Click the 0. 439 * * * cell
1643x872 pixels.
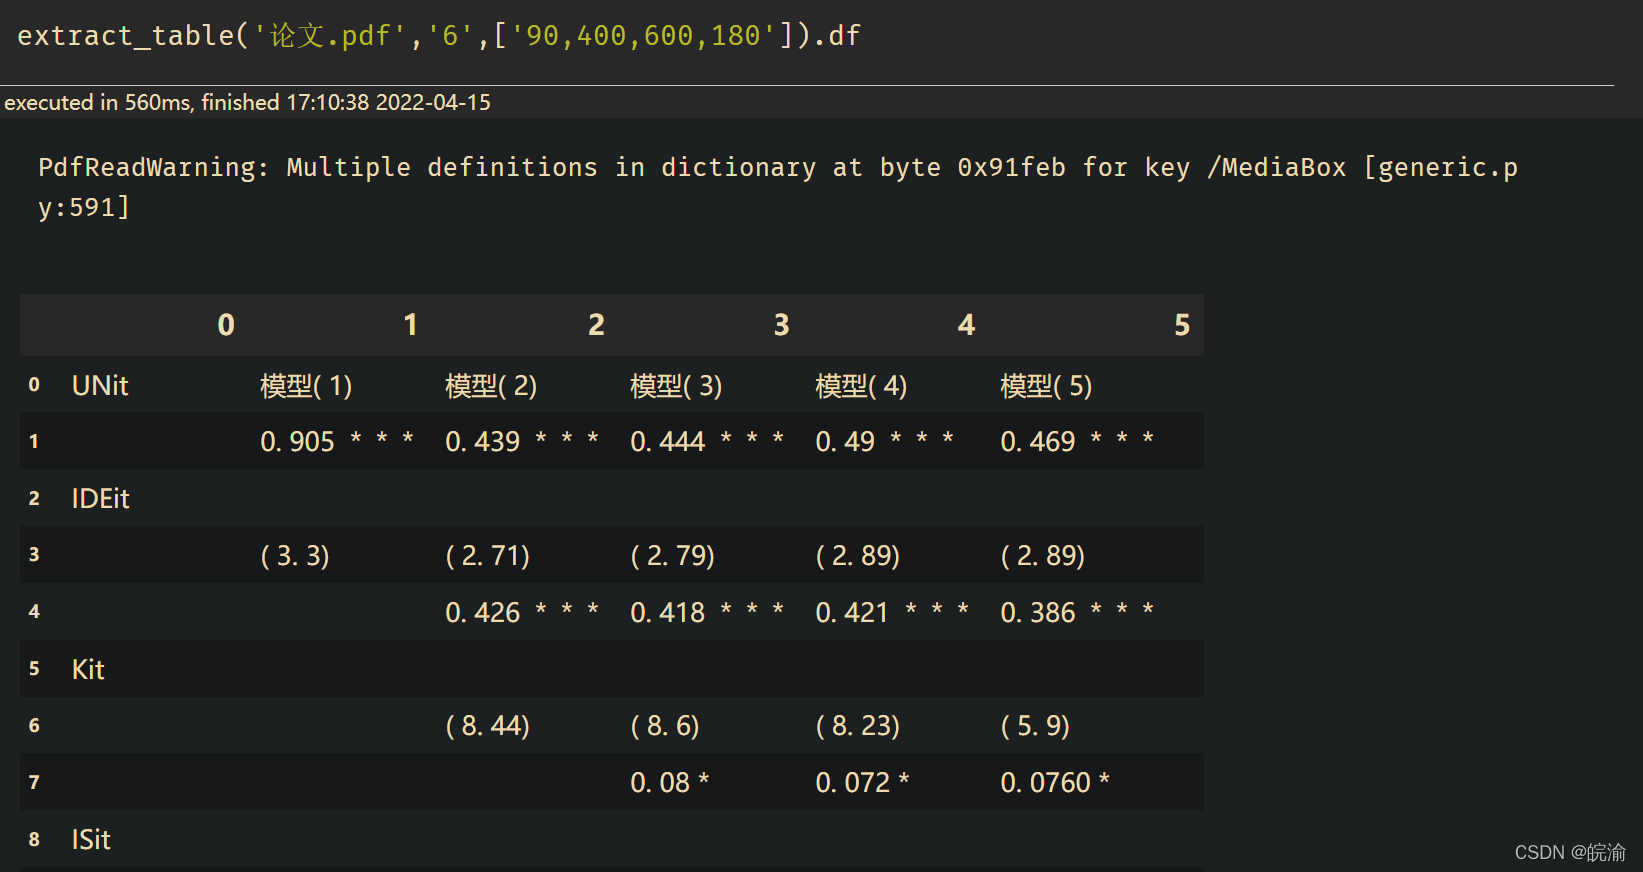pos(522,441)
